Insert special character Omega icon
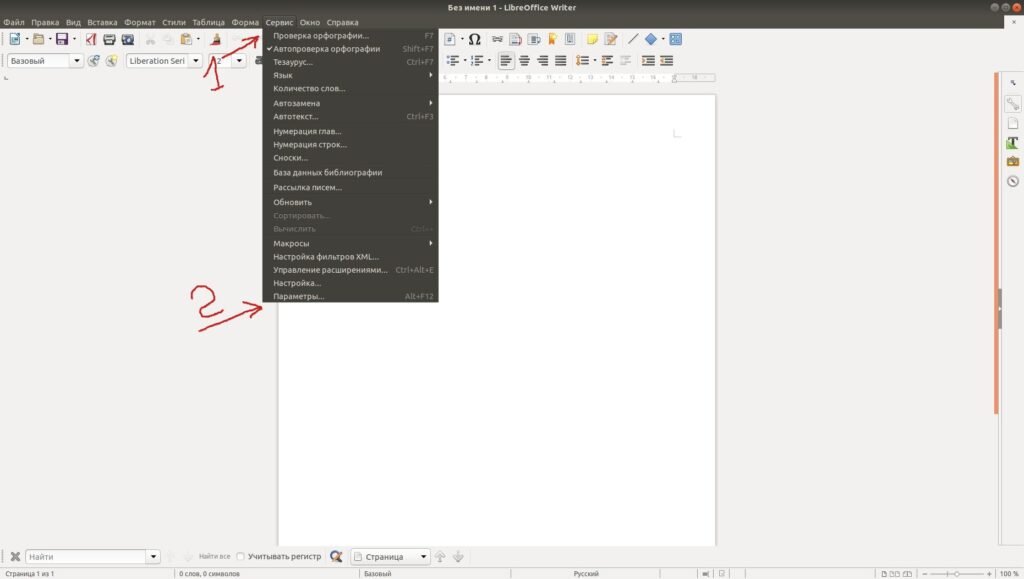The height and width of the screenshot is (579, 1024). pyautogui.click(x=475, y=39)
